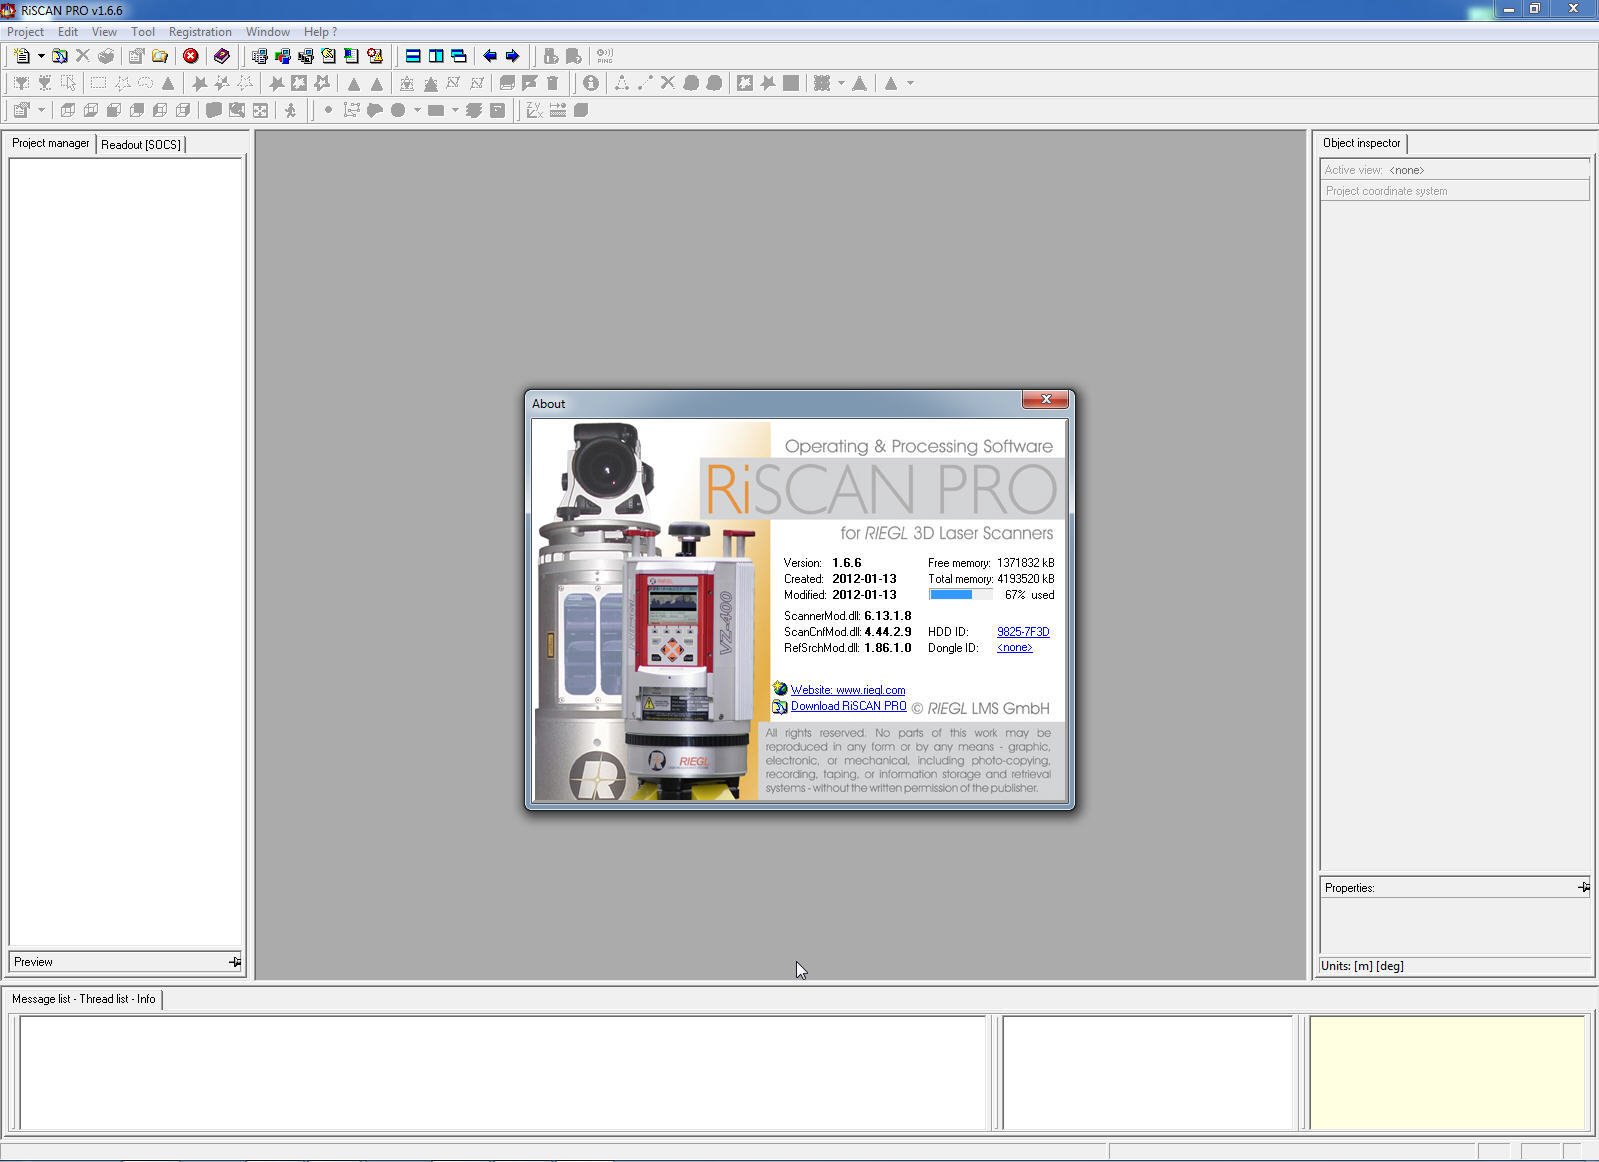Open dropdown arrow beside the circle shape

click(x=417, y=110)
